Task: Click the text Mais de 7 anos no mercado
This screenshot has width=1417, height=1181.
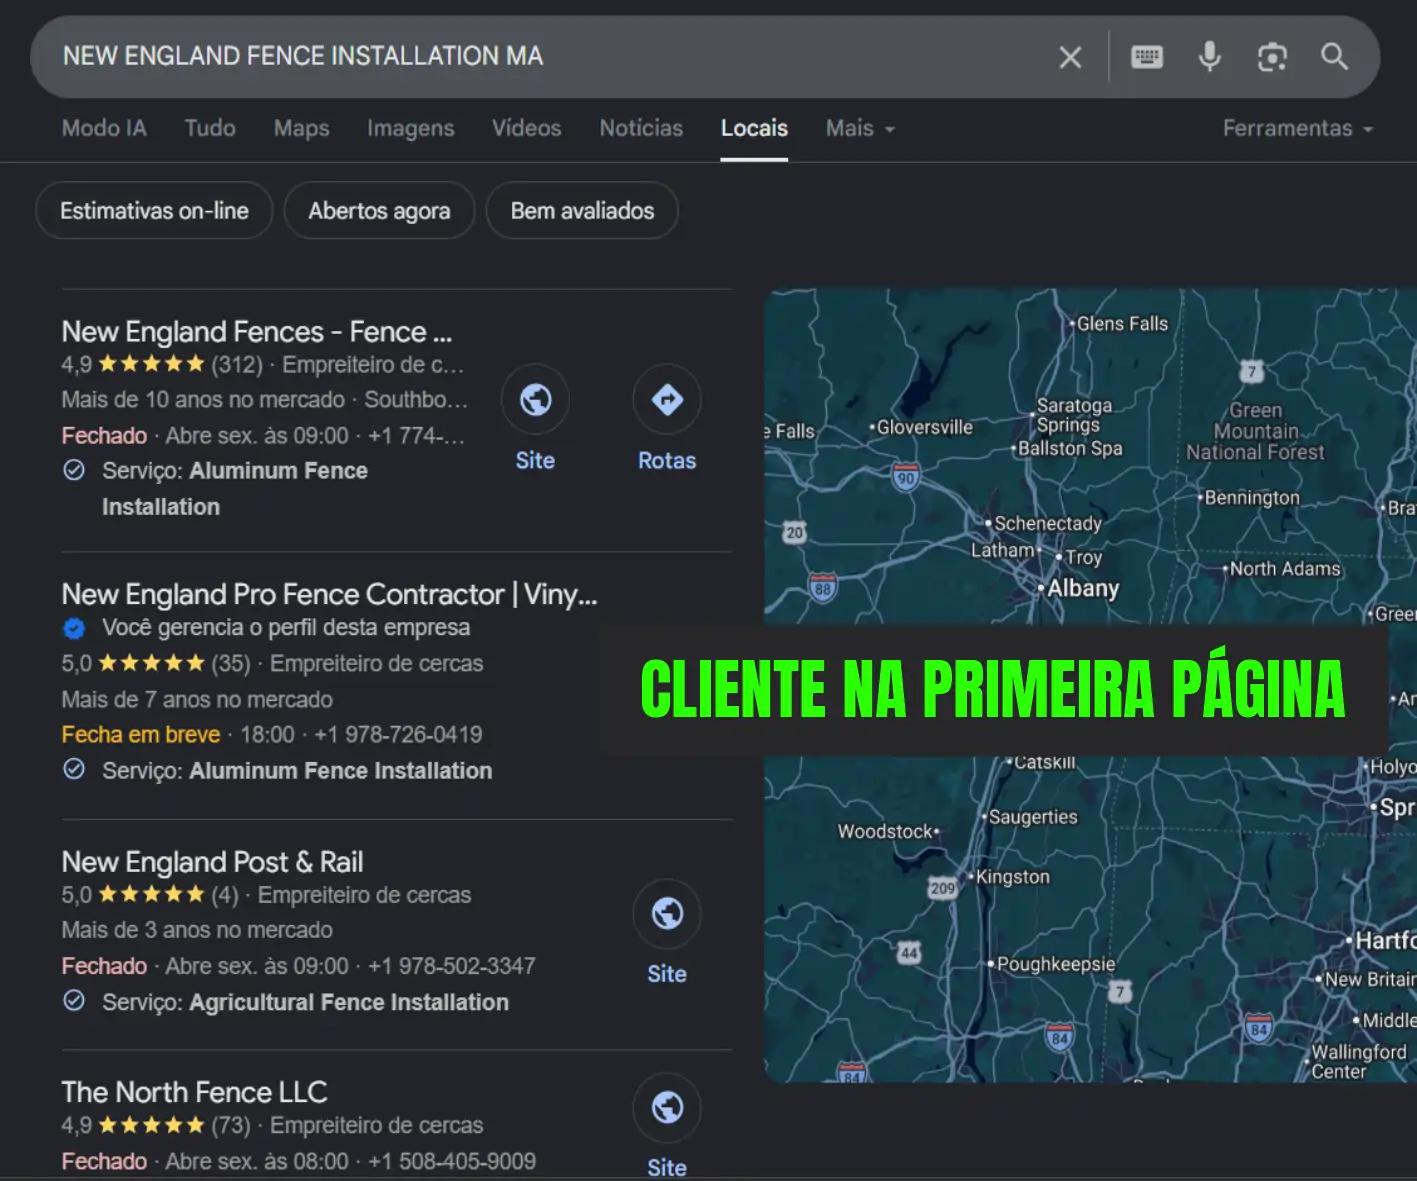Action: click(x=197, y=699)
